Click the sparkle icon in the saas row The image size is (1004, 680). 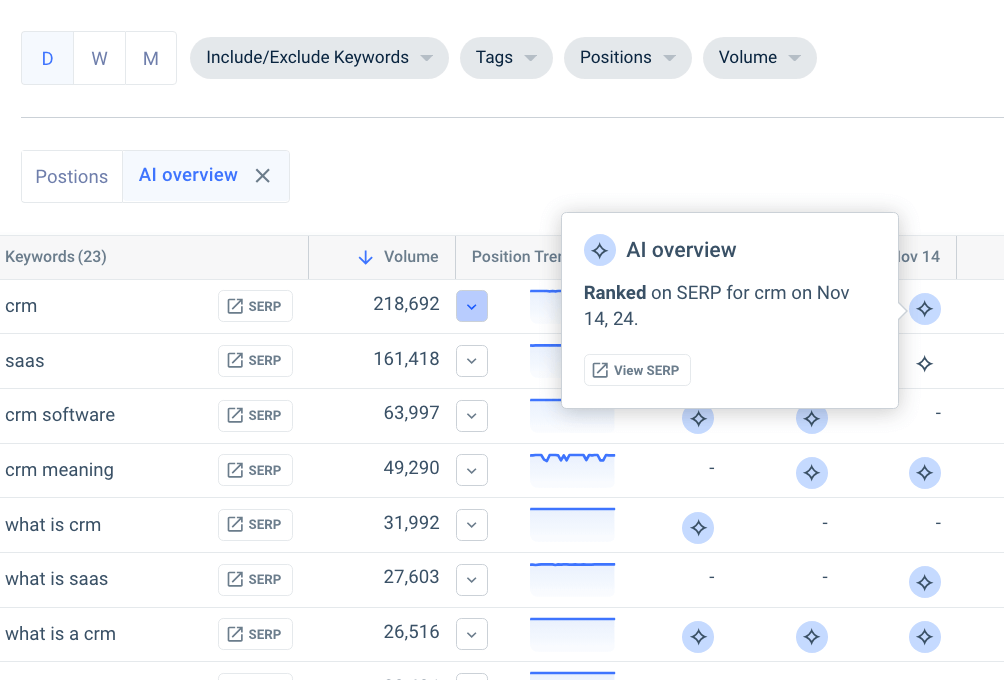coord(924,364)
